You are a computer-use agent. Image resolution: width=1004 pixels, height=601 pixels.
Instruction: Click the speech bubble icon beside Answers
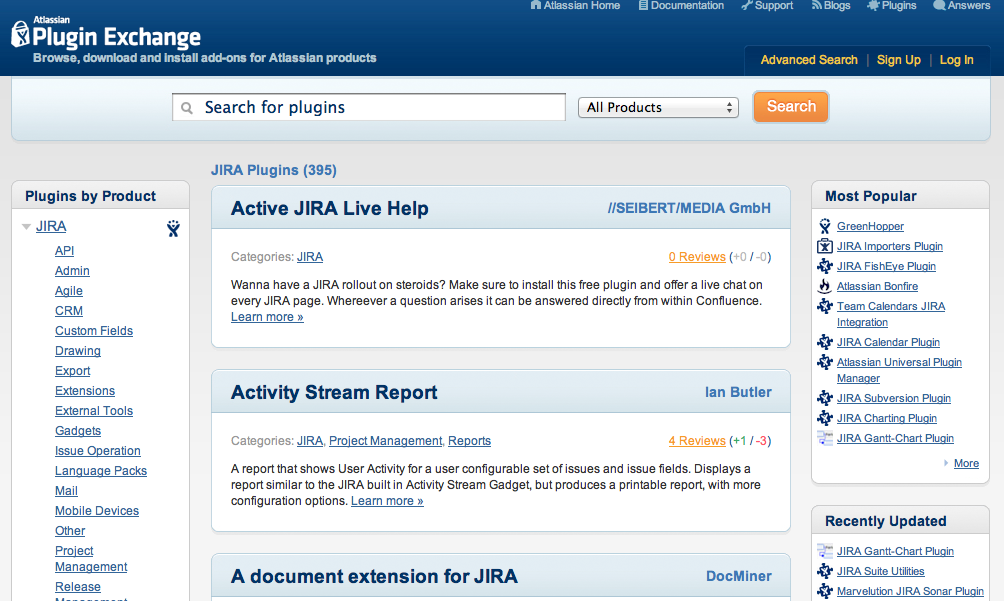pos(939,5)
